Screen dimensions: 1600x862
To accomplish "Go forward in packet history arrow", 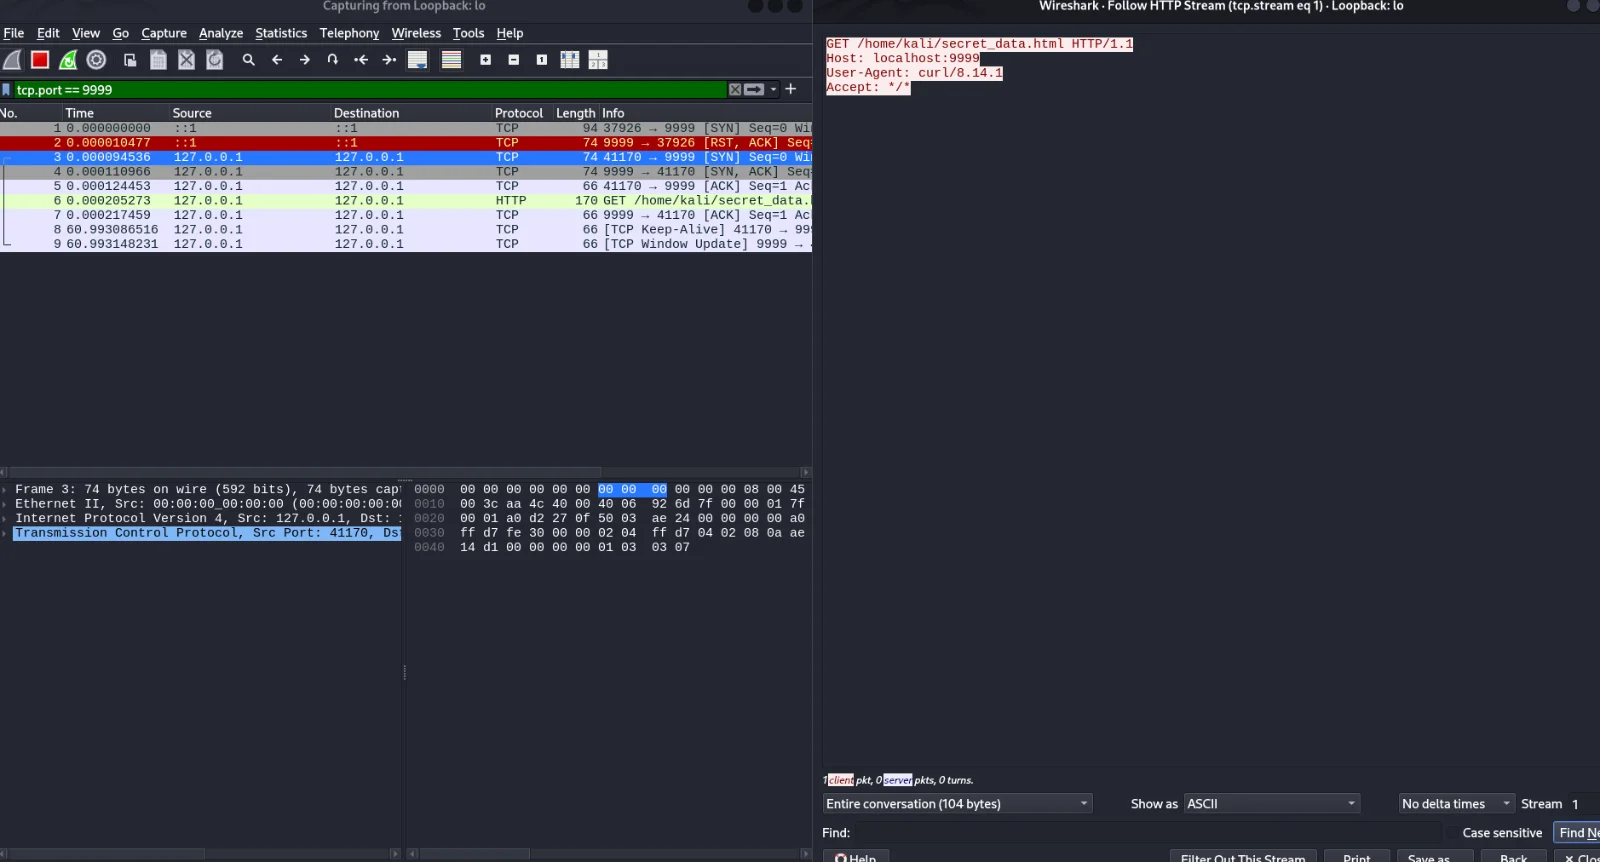I will click(x=305, y=60).
